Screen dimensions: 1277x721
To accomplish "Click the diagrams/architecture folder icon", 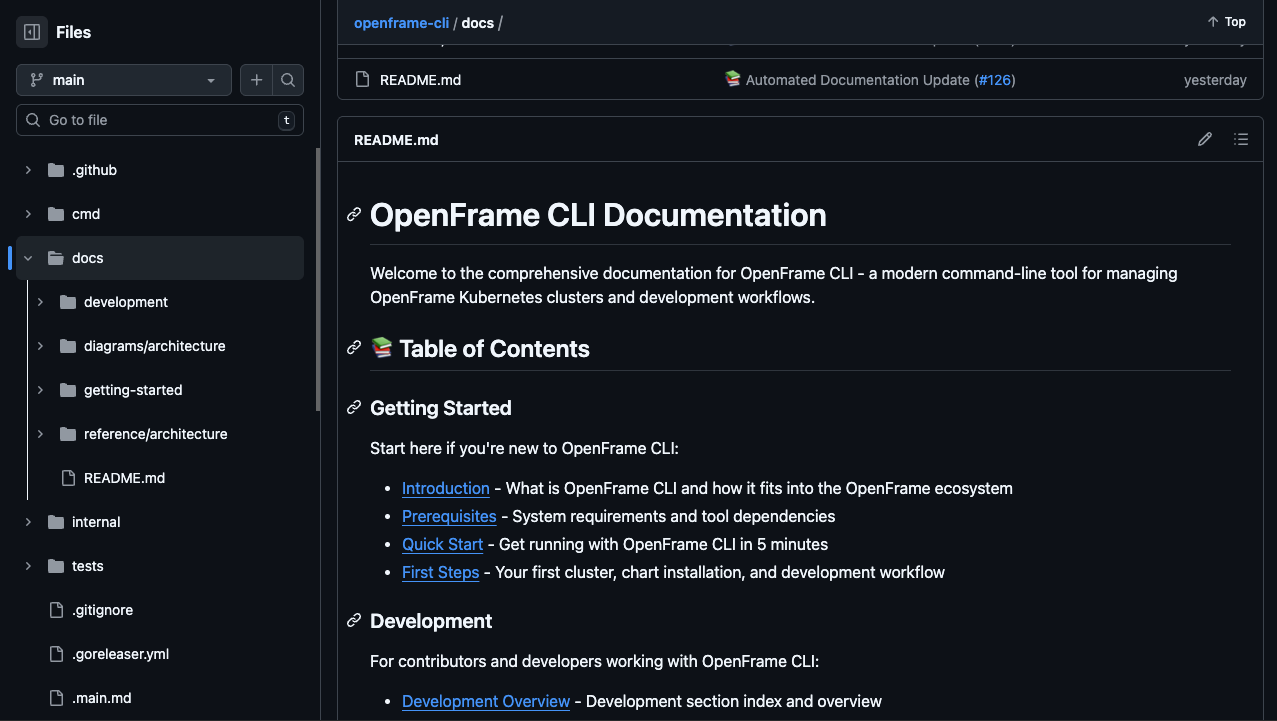I will coord(68,346).
